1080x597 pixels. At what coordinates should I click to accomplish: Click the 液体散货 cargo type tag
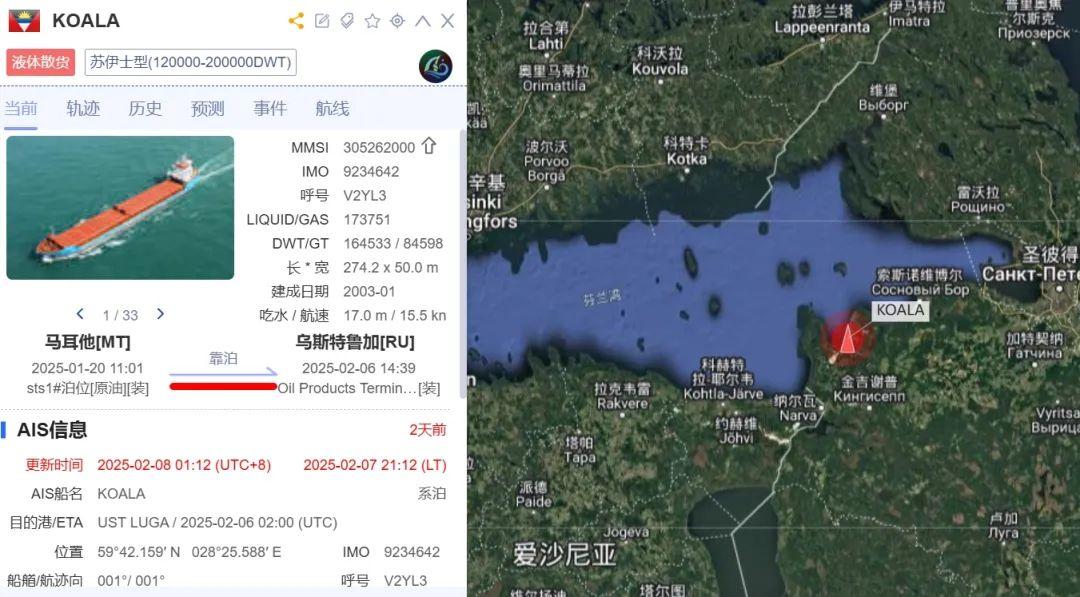point(41,62)
